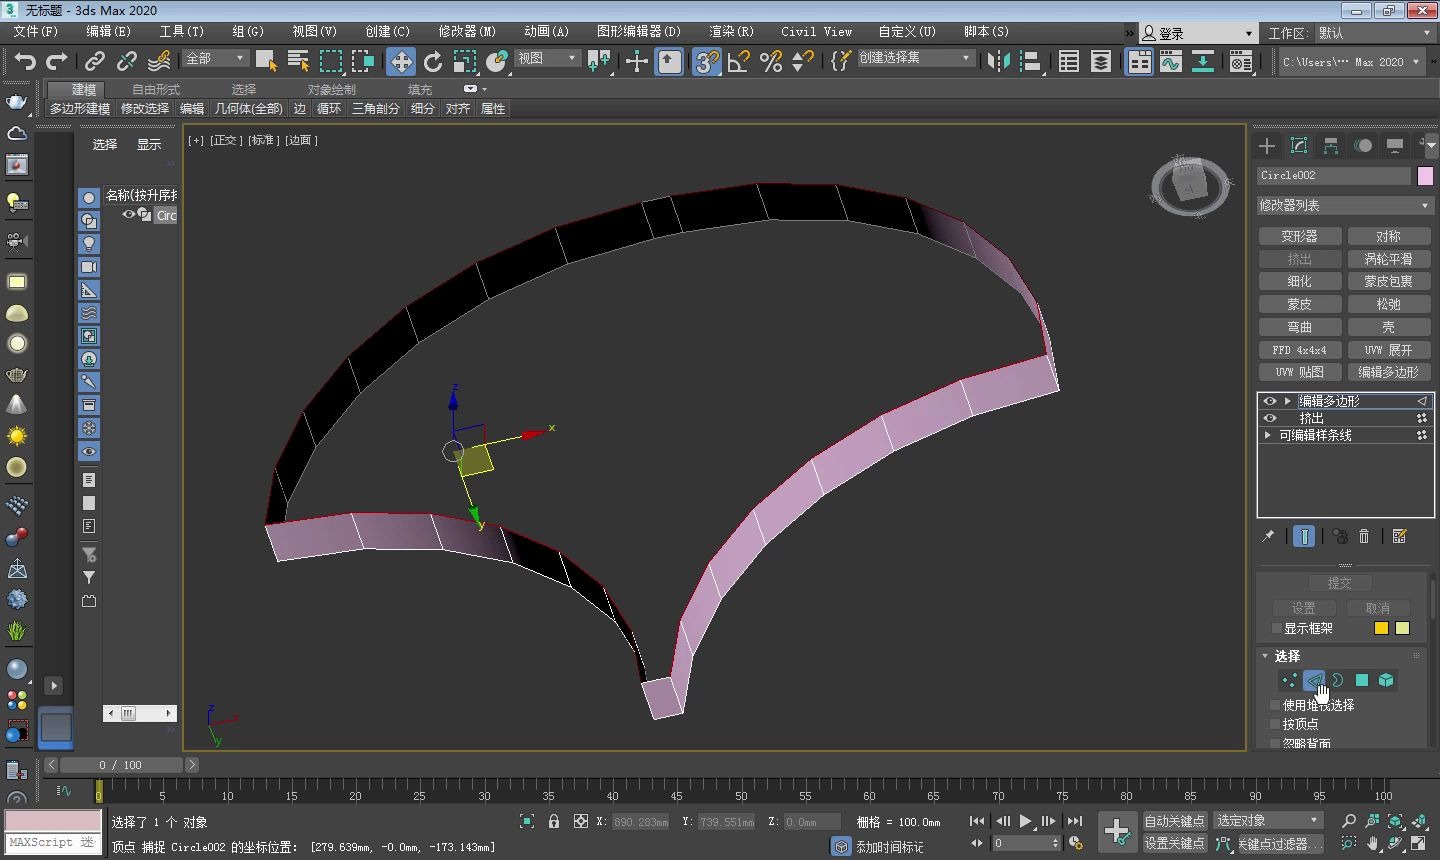Open the 修改器列表 dropdown
This screenshot has width=1440, height=860.
click(x=1344, y=205)
